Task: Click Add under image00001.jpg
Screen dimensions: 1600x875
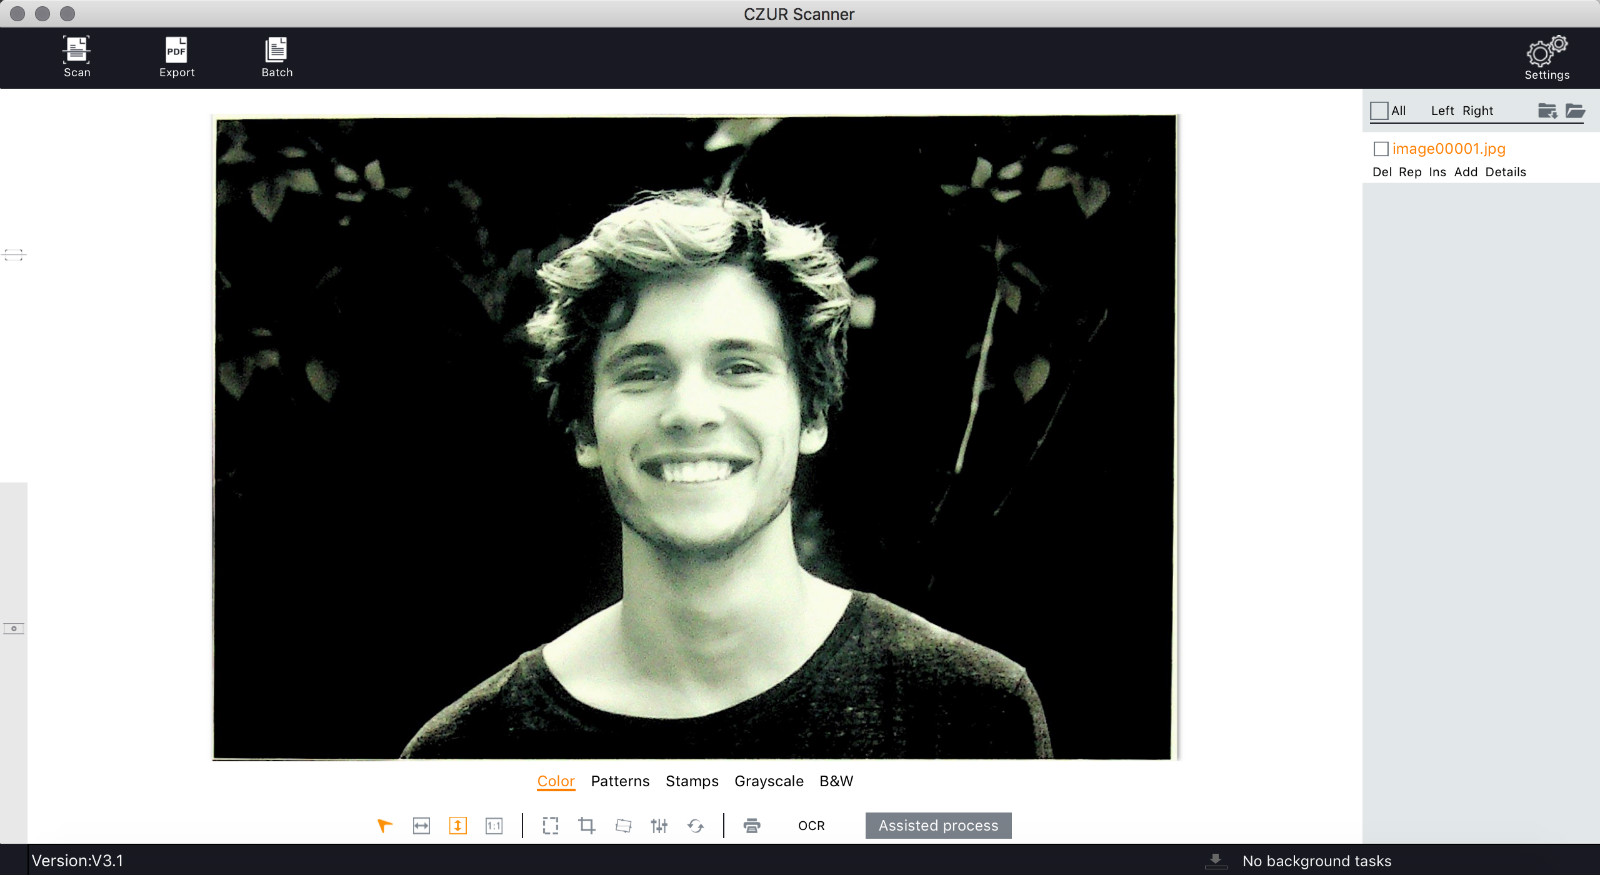Action: point(1466,172)
